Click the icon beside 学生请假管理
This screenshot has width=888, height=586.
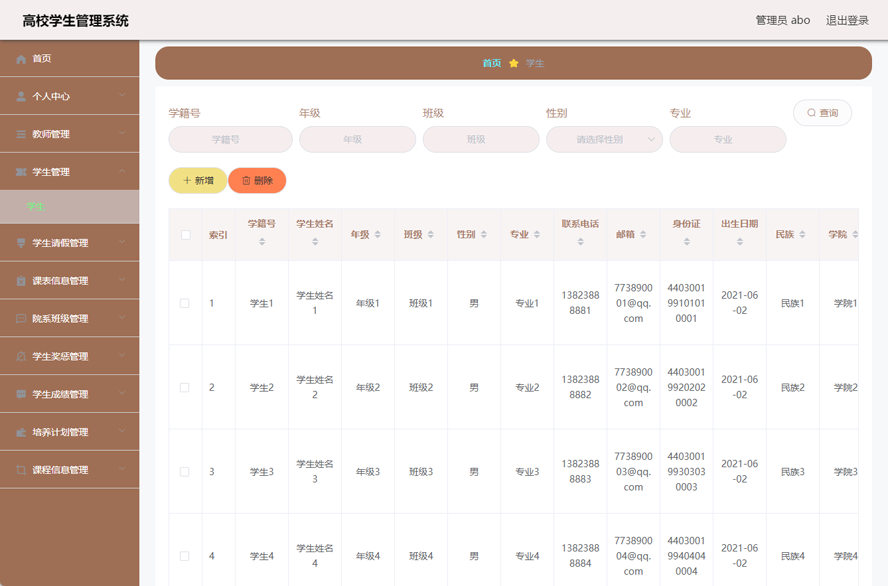(21, 243)
